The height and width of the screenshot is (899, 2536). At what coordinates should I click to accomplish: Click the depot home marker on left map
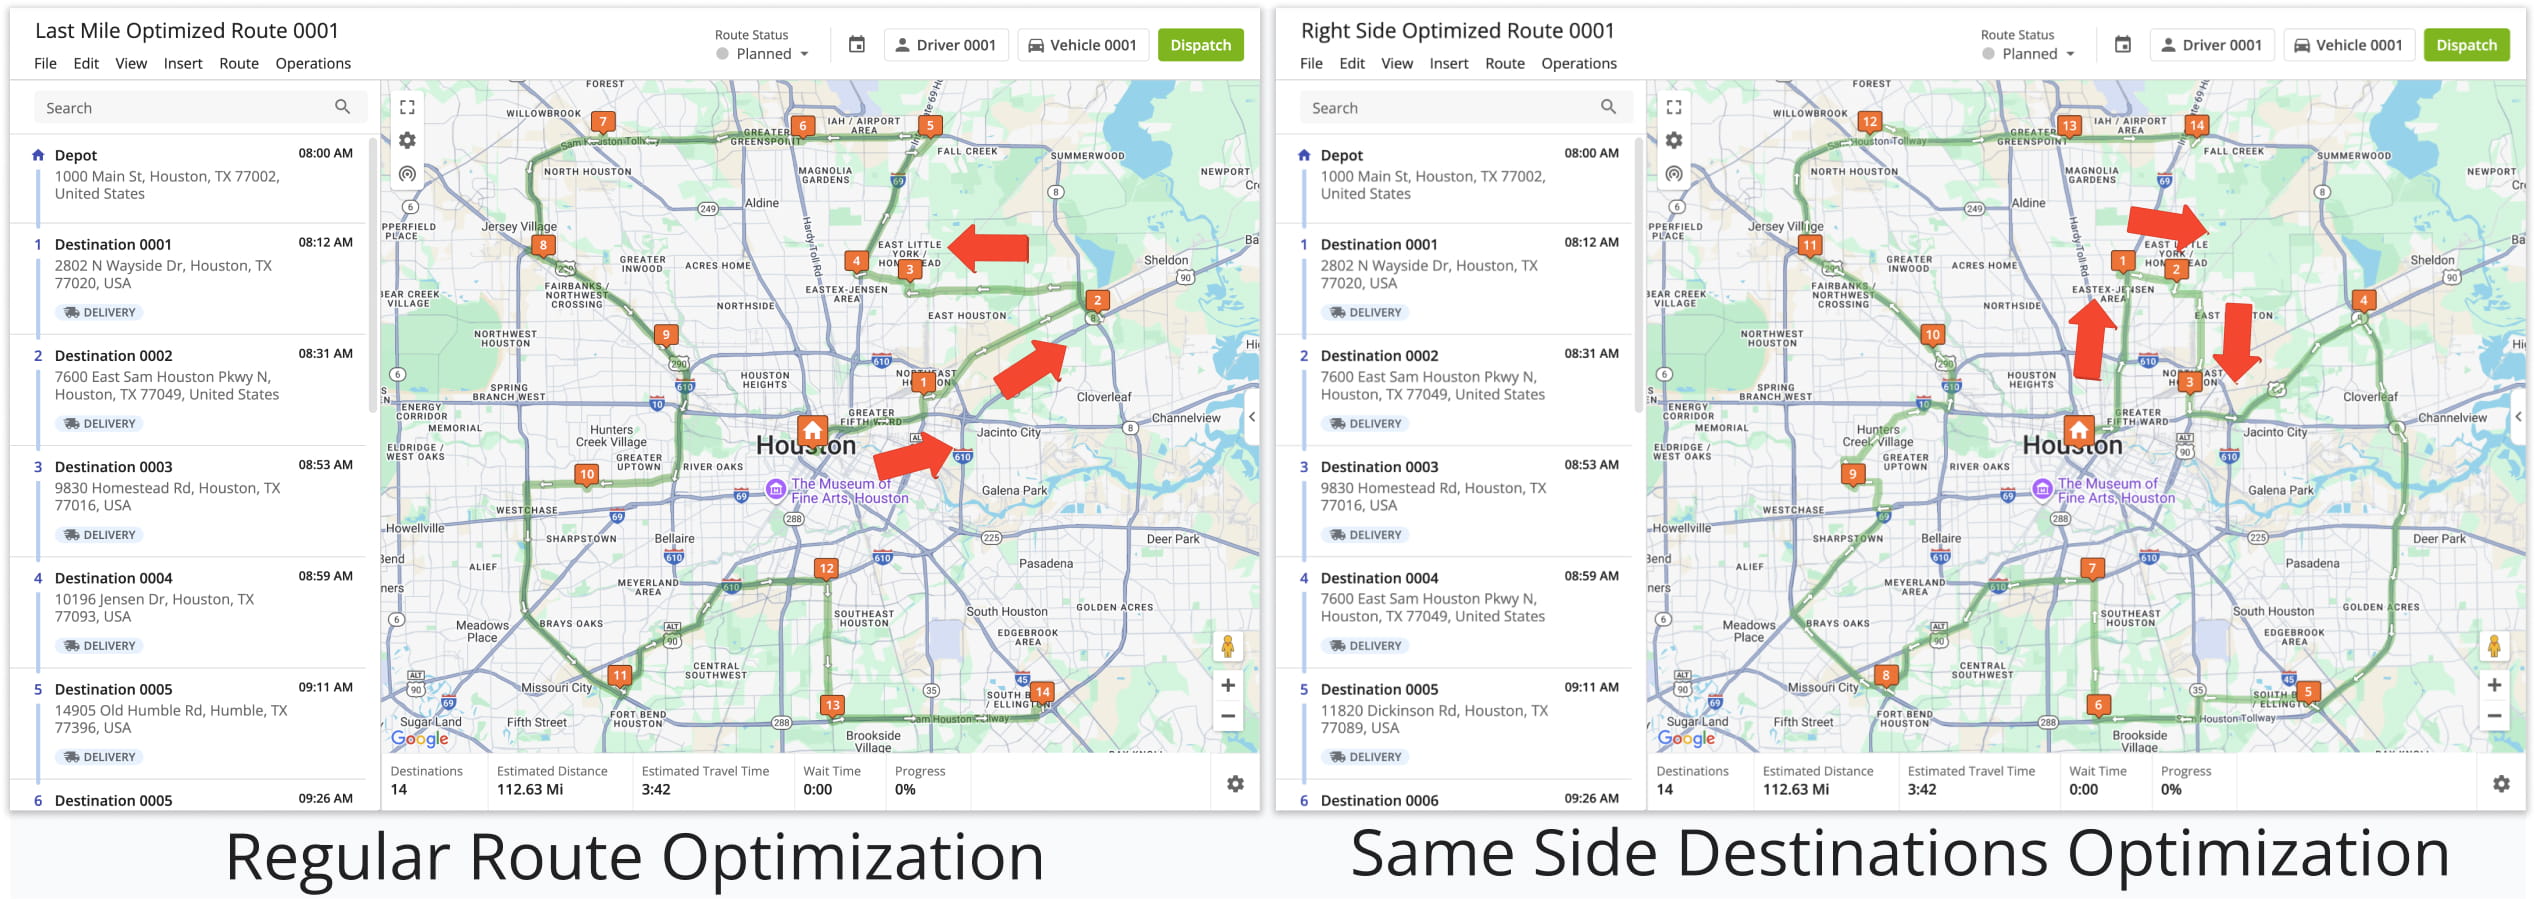[x=812, y=431]
